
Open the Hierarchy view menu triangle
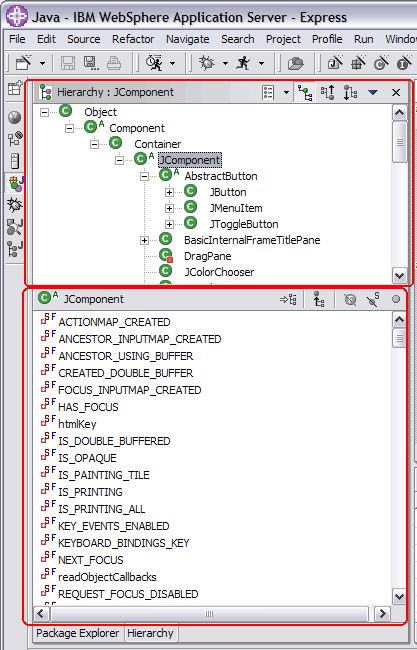[x=372, y=92]
